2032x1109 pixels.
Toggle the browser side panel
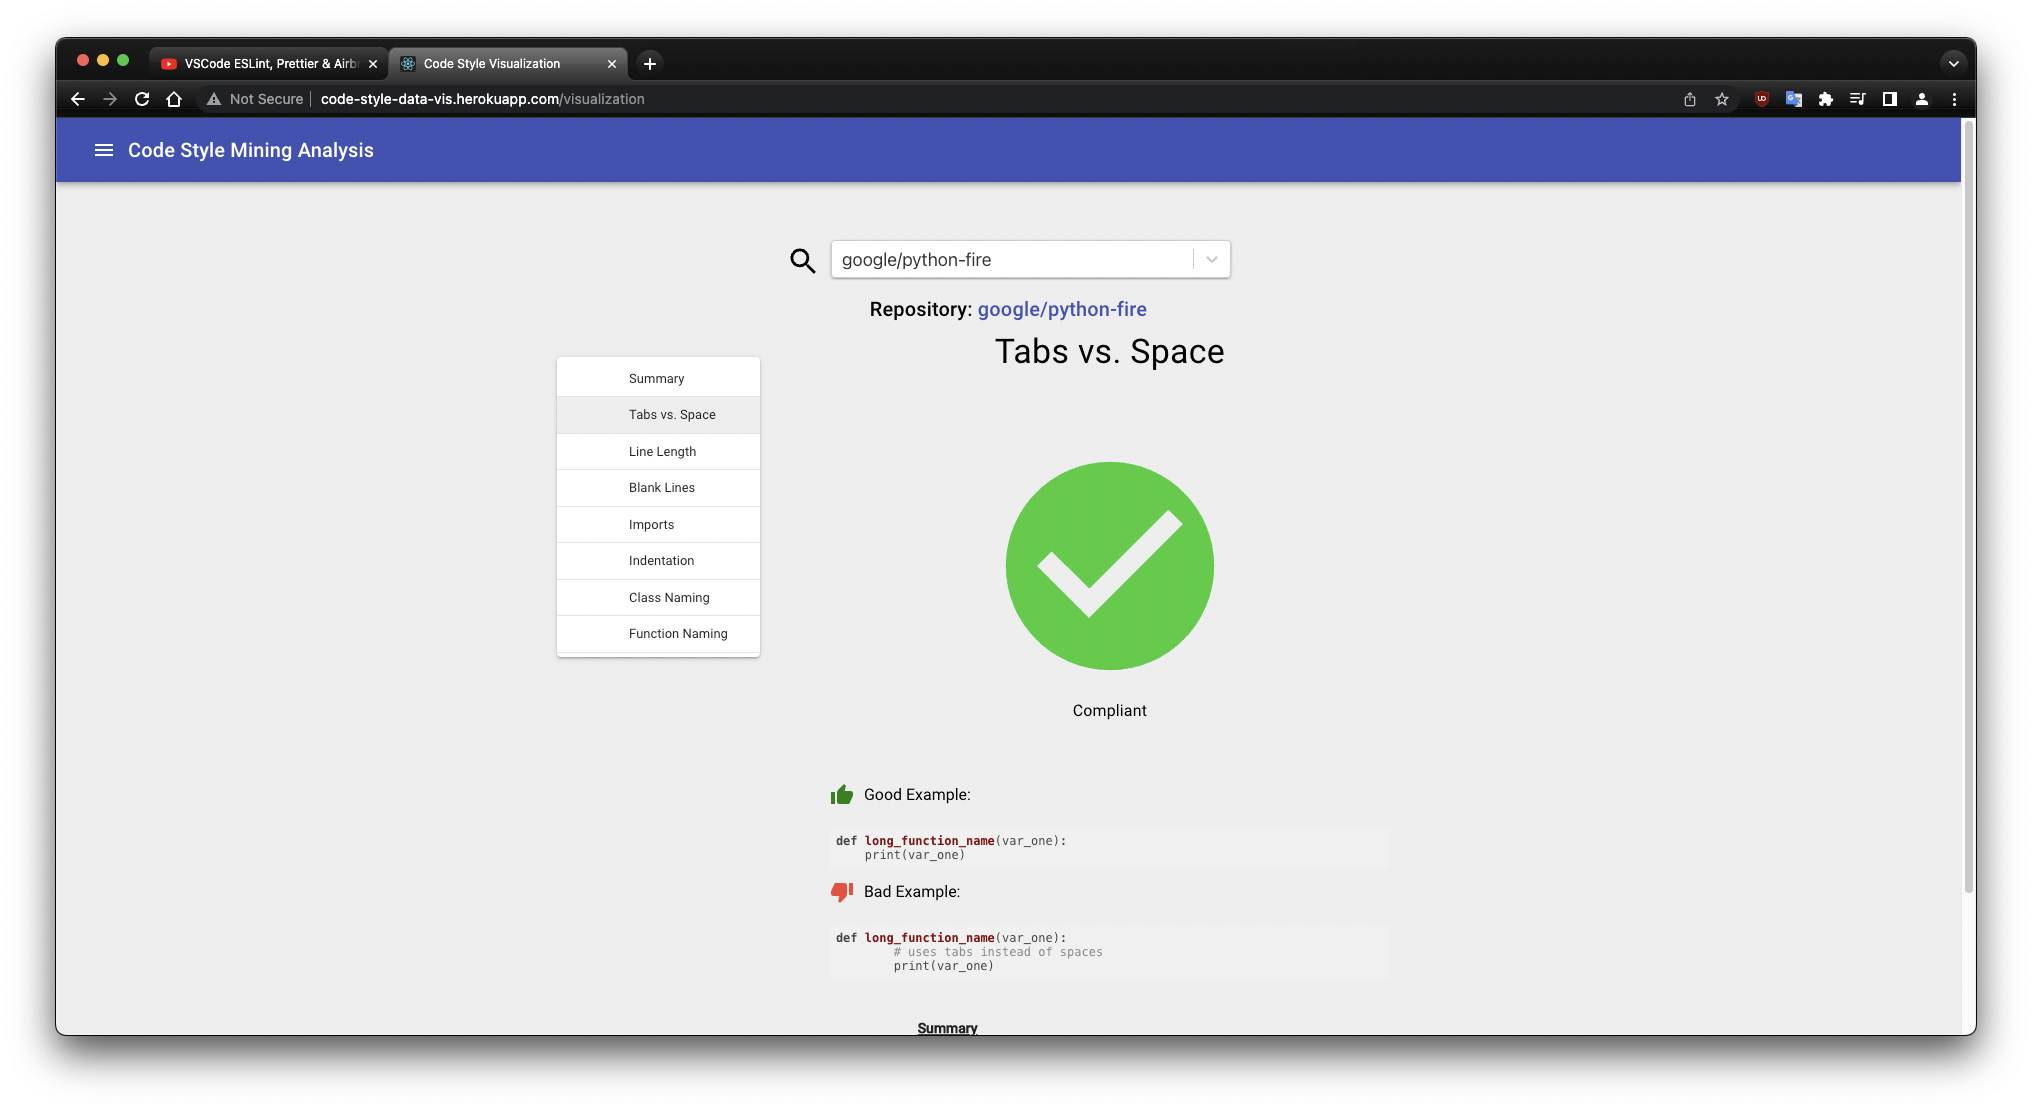pos(1889,99)
